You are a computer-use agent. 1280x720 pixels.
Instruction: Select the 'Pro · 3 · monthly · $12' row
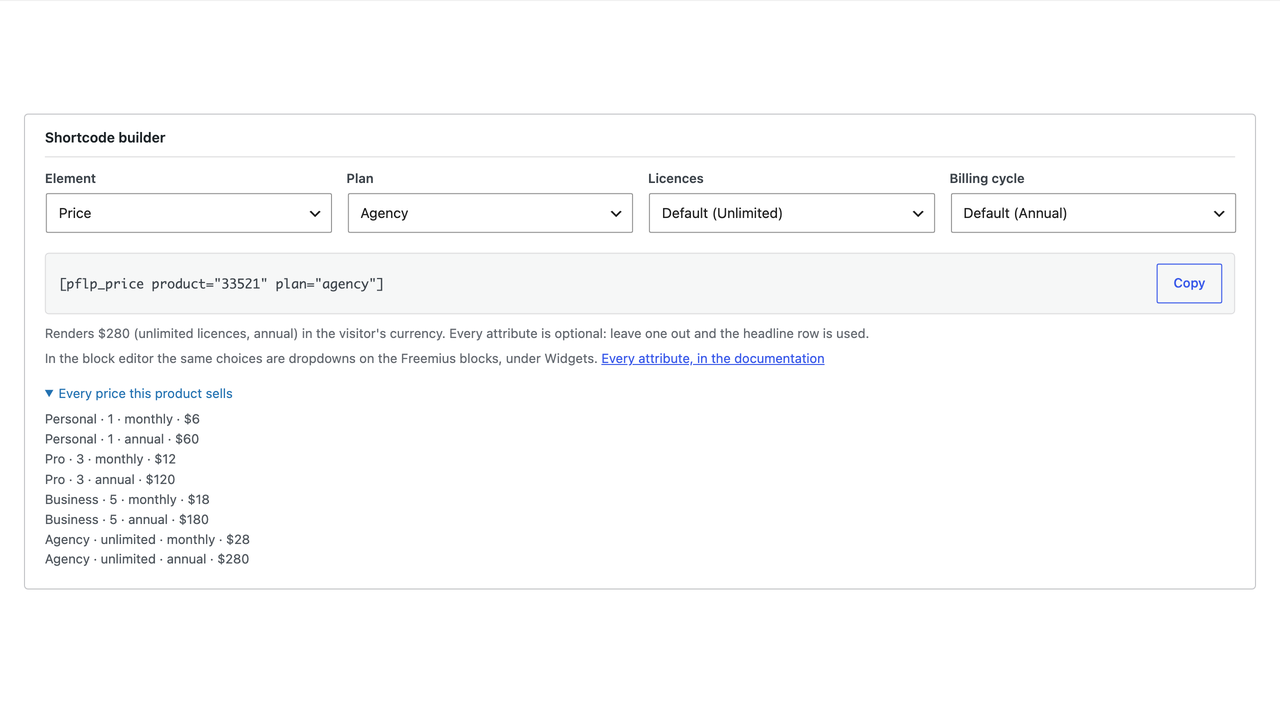(110, 459)
